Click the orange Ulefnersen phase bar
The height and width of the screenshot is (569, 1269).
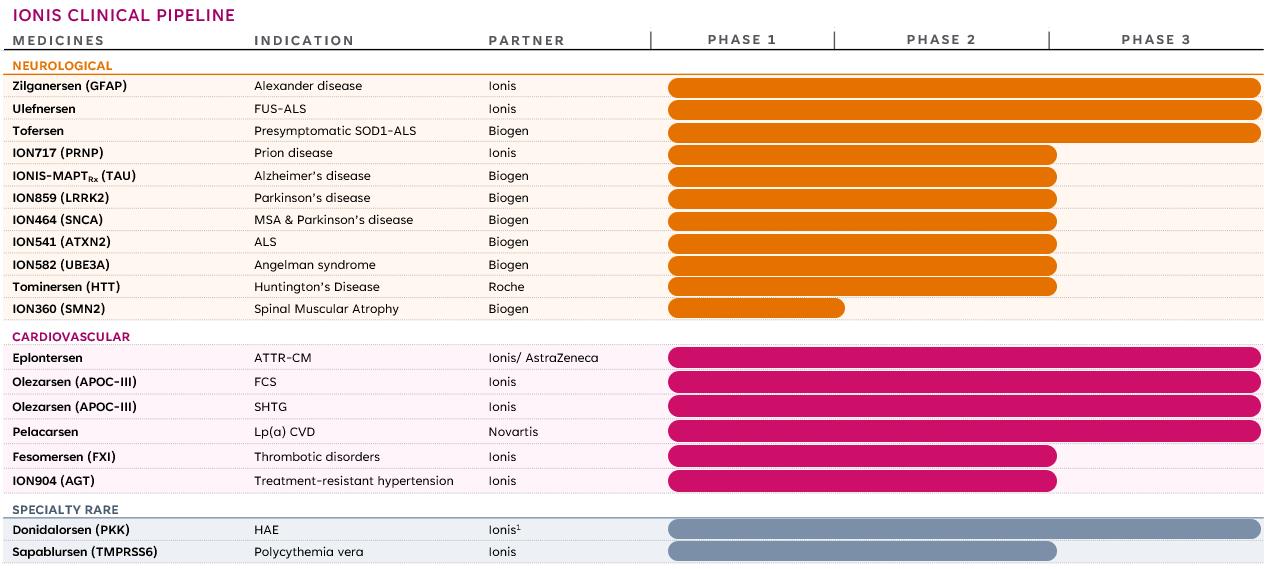coord(964,109)
